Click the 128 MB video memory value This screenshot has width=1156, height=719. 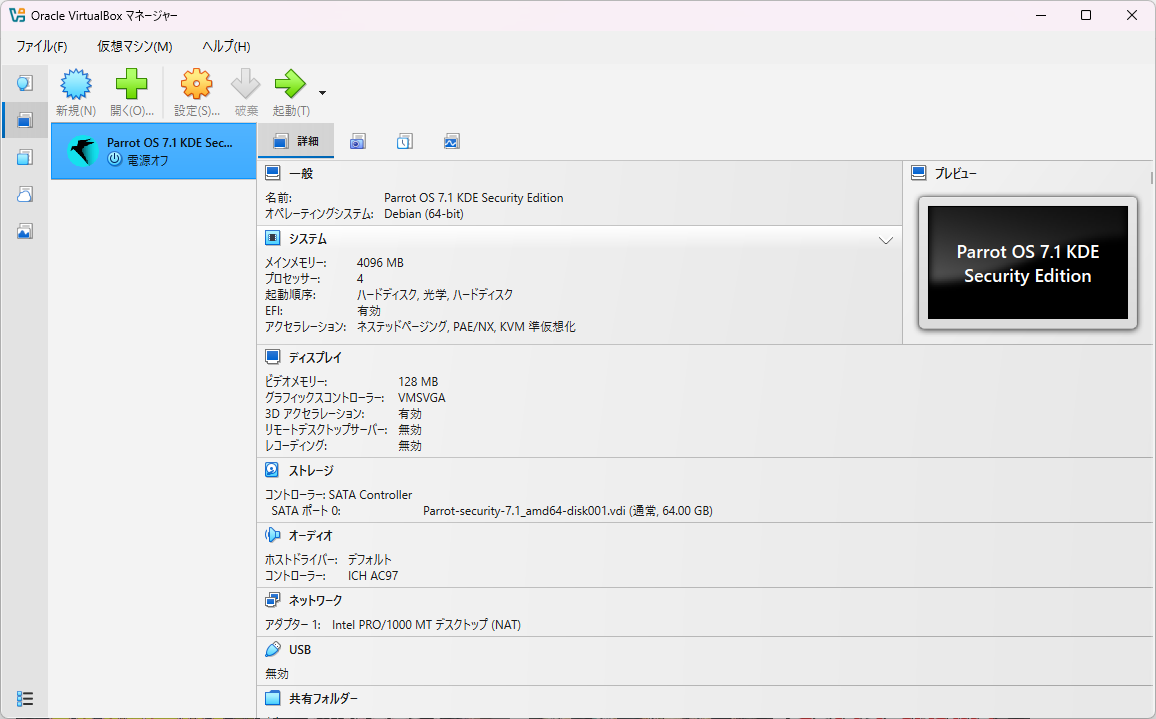pyautogui.click(x=418, y=381)
